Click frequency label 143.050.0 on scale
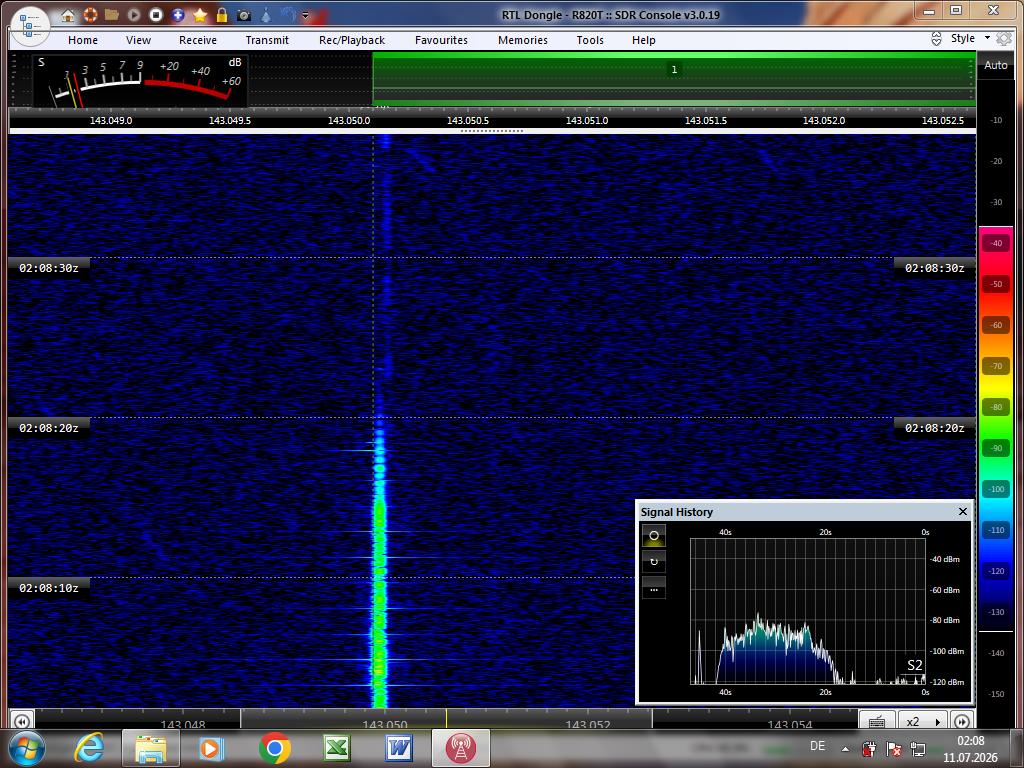 (x=349, y=121)
